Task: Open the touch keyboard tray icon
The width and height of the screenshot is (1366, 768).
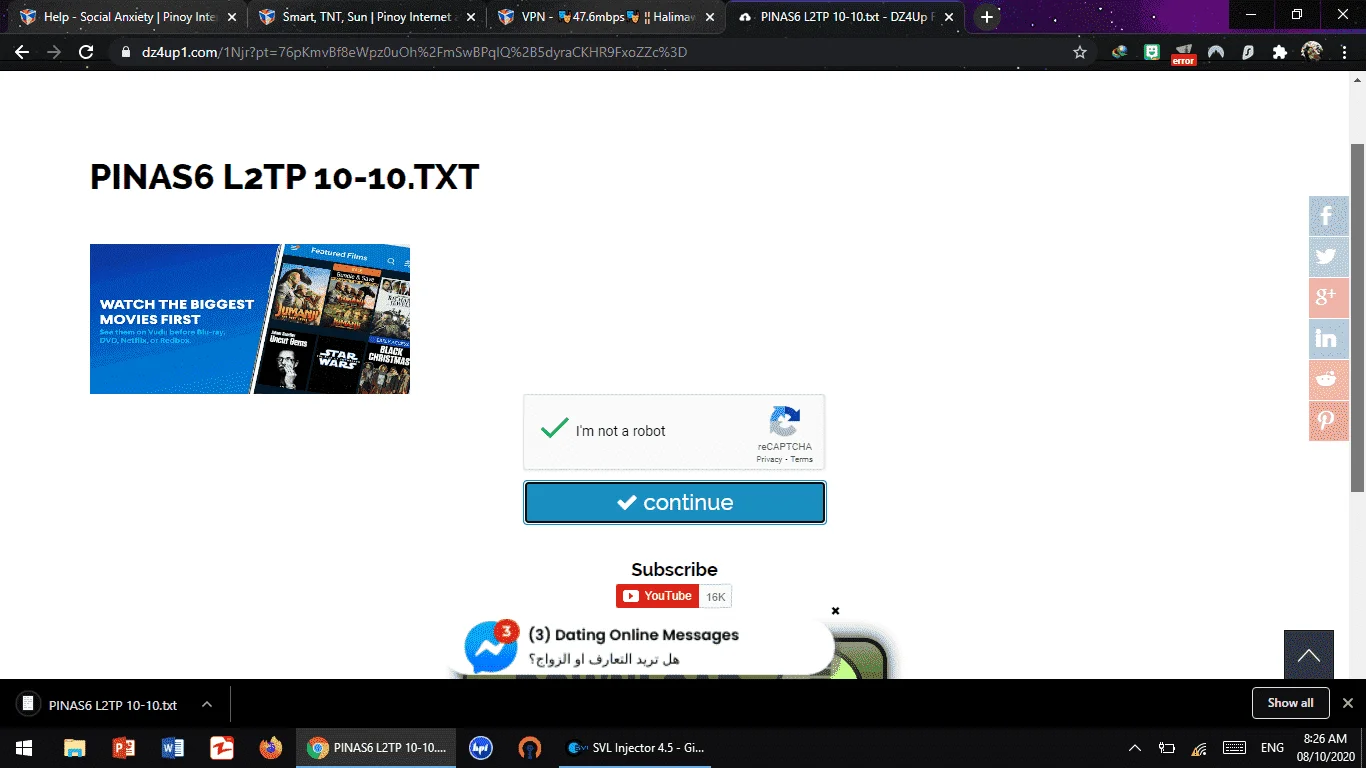Action: tap(1234, 747)
